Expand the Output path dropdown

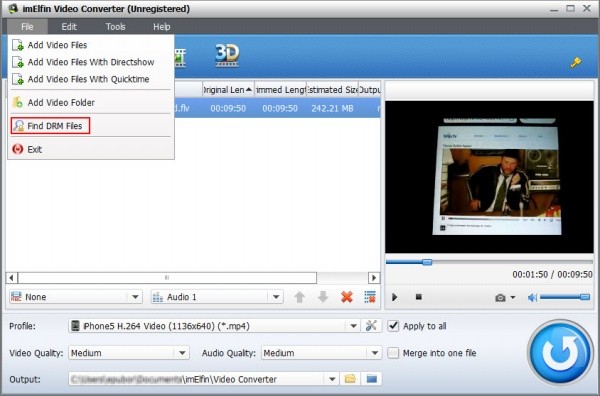(x=332, y=379)
